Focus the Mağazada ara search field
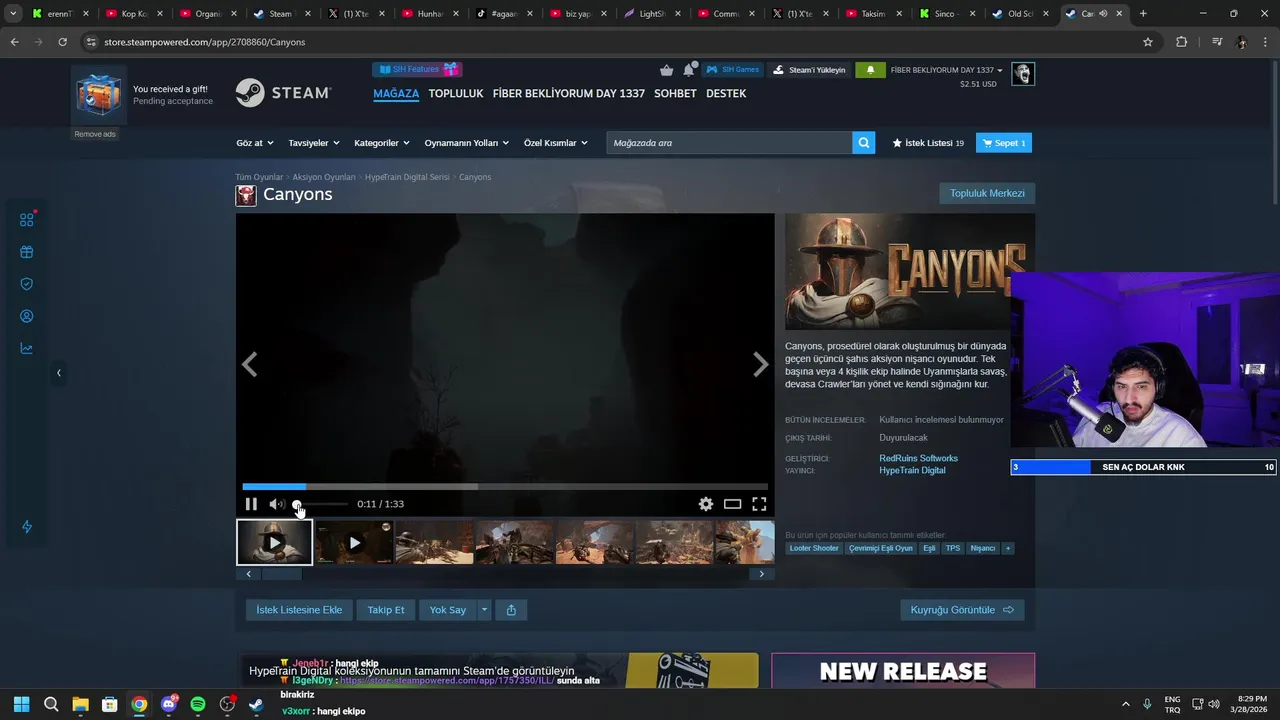Screen dimensions: 1280x720 pos(729,143)
